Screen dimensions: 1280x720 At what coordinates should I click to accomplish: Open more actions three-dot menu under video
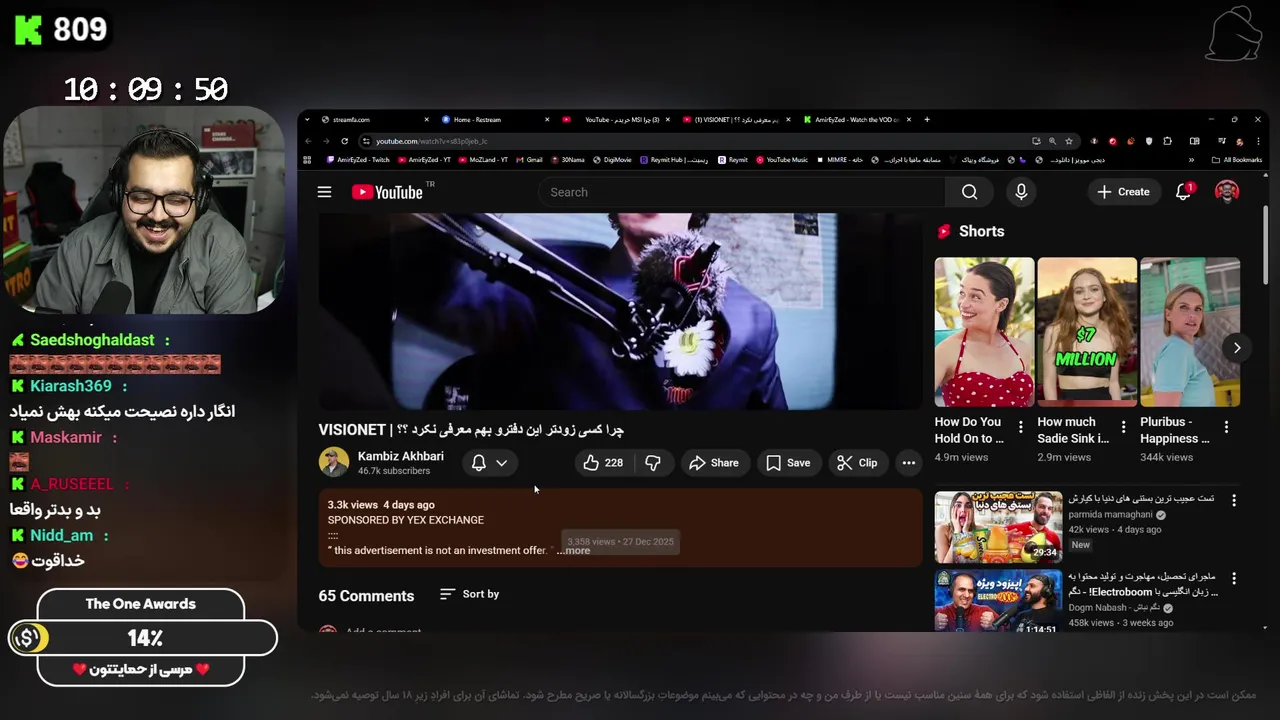(x=908, y=463)
